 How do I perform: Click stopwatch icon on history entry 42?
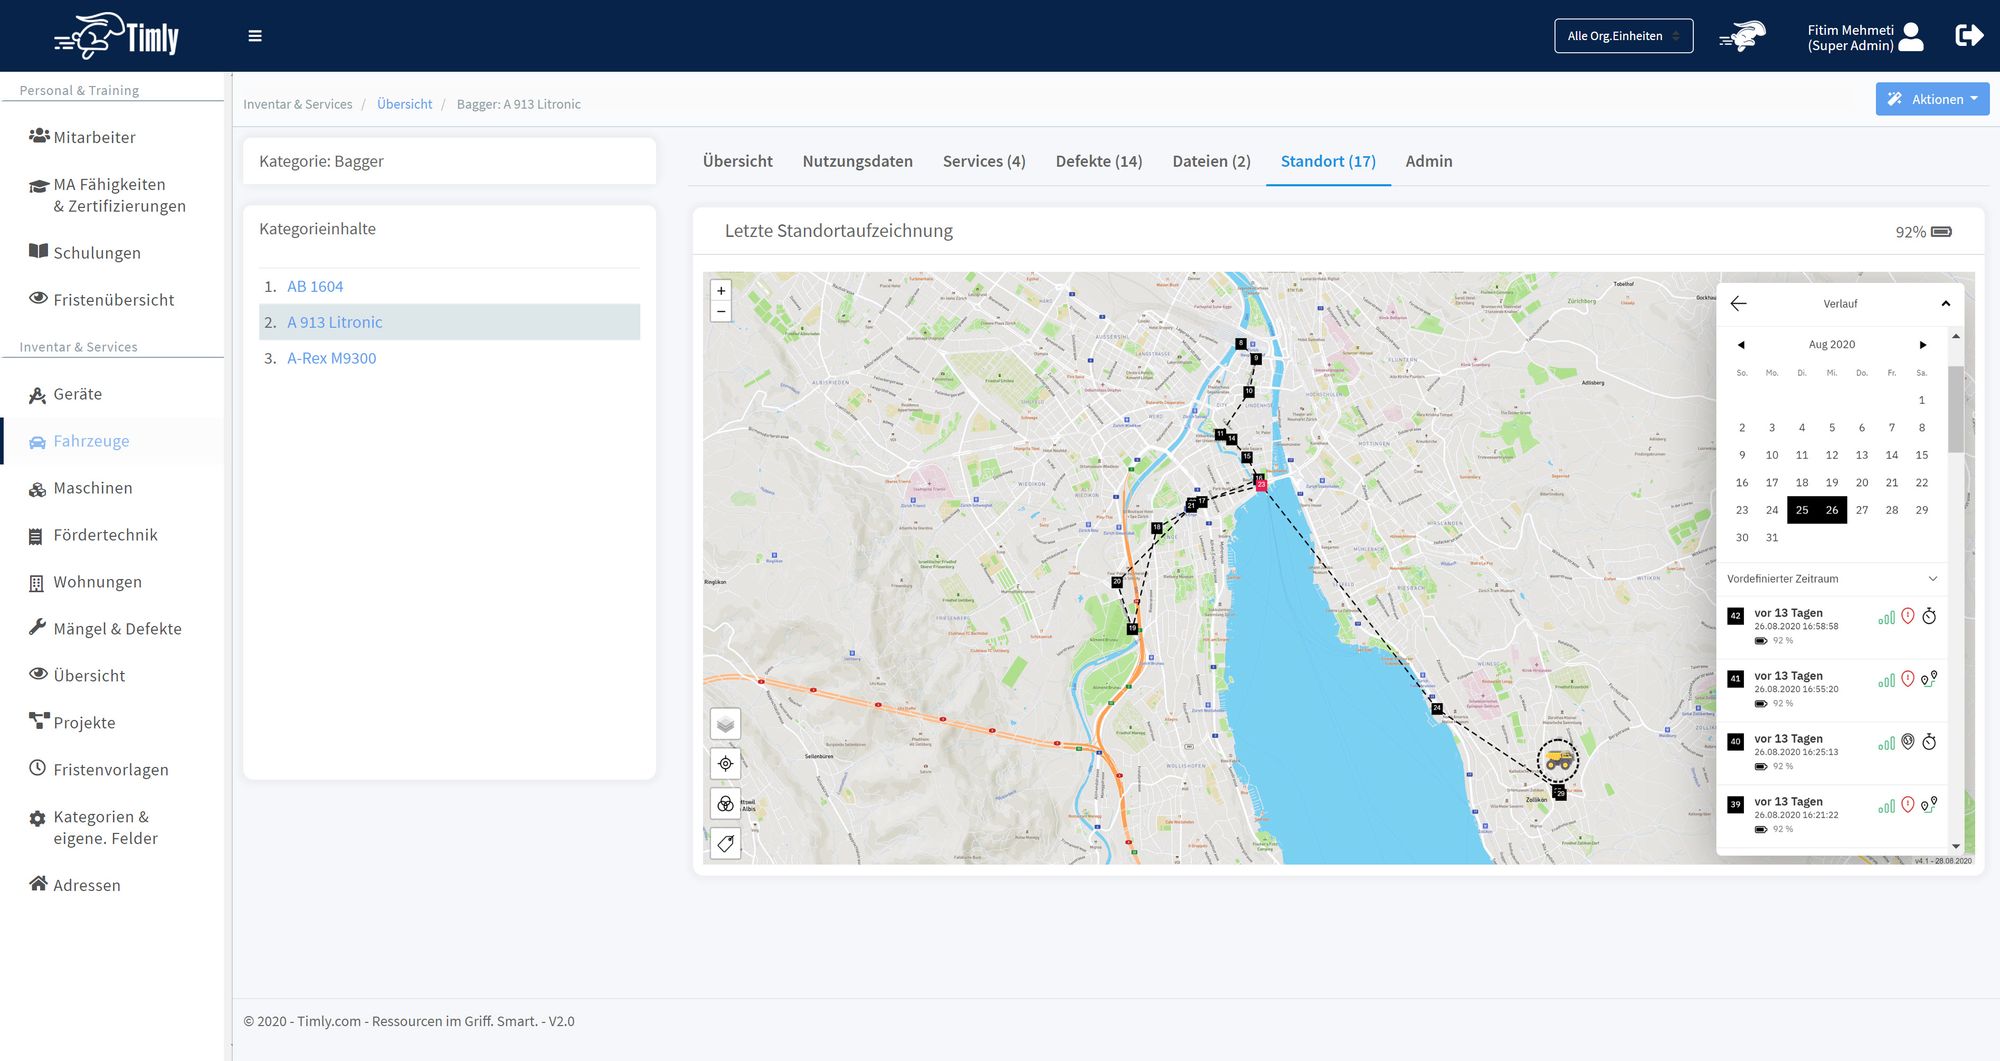click(x=1929, y=616)
